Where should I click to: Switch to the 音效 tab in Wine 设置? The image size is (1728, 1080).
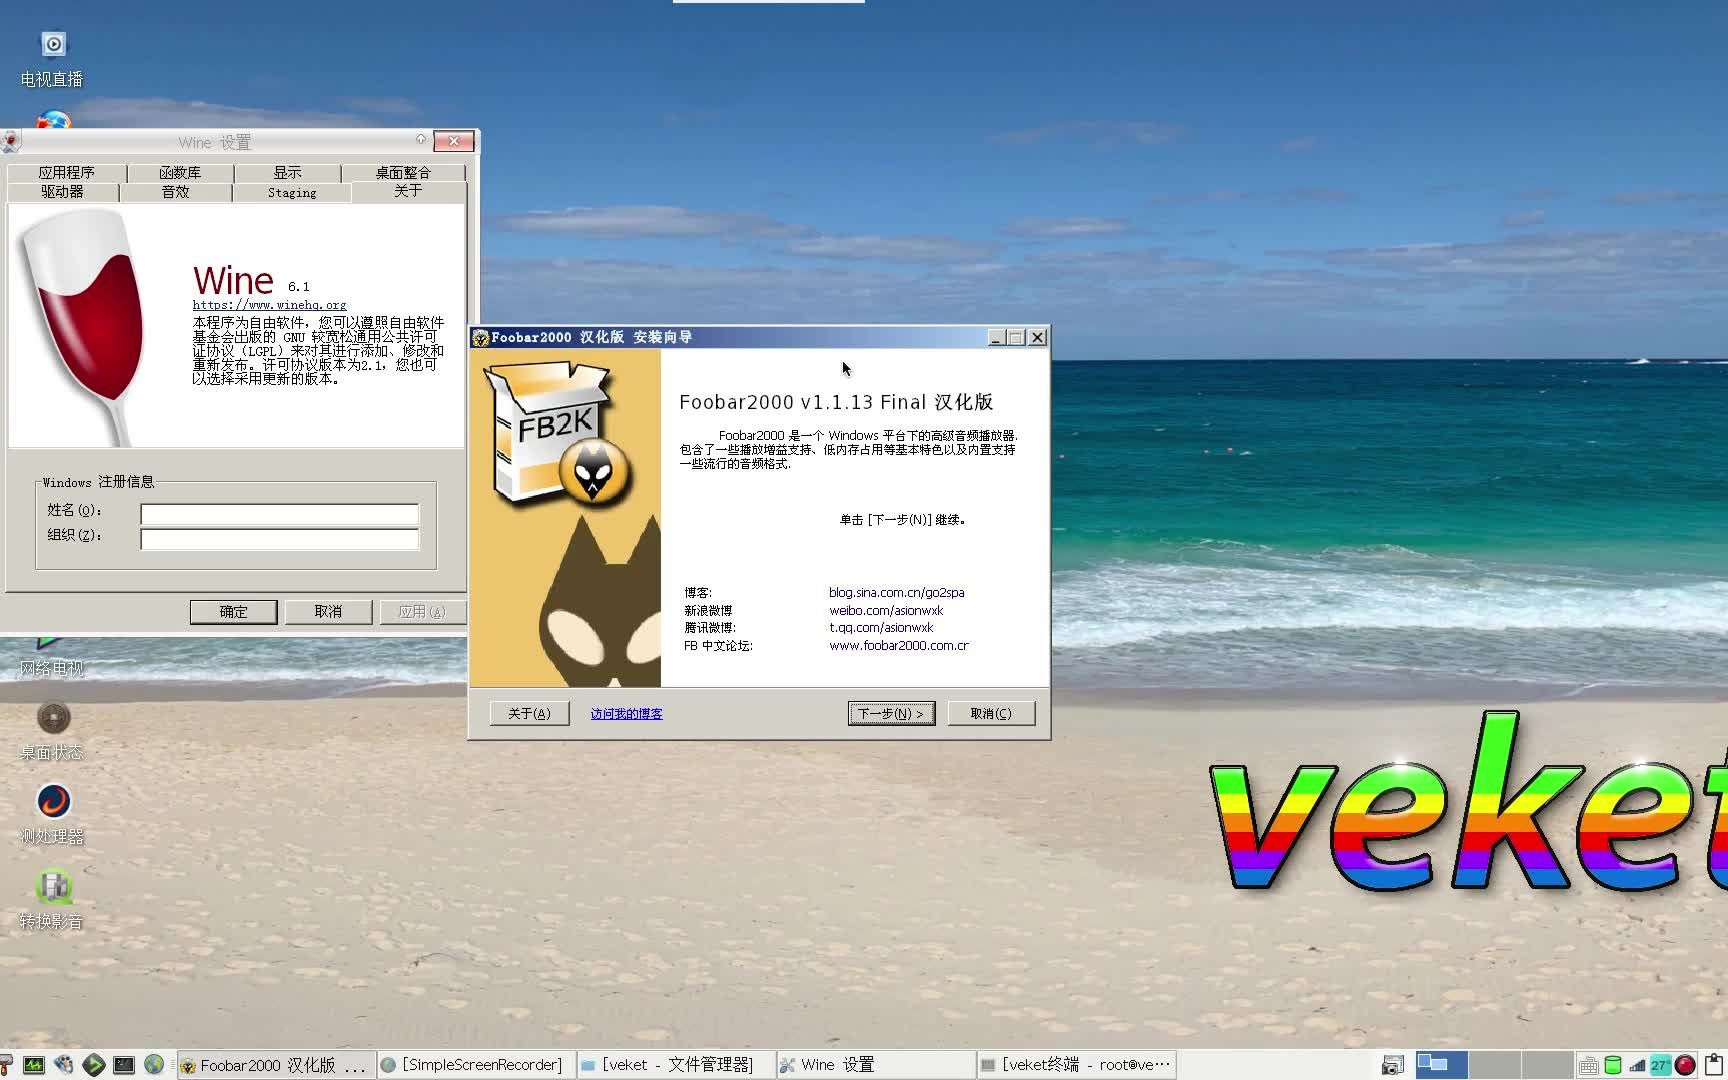tap(175, 192)
